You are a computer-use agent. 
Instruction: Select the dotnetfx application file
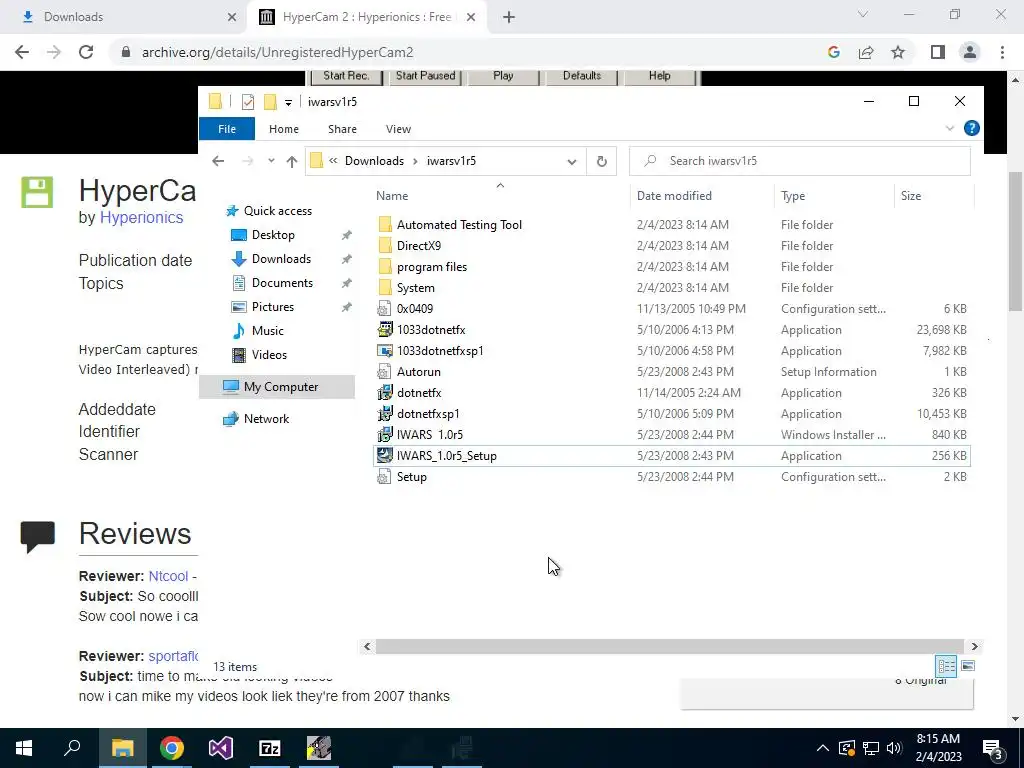coord(419,392)
